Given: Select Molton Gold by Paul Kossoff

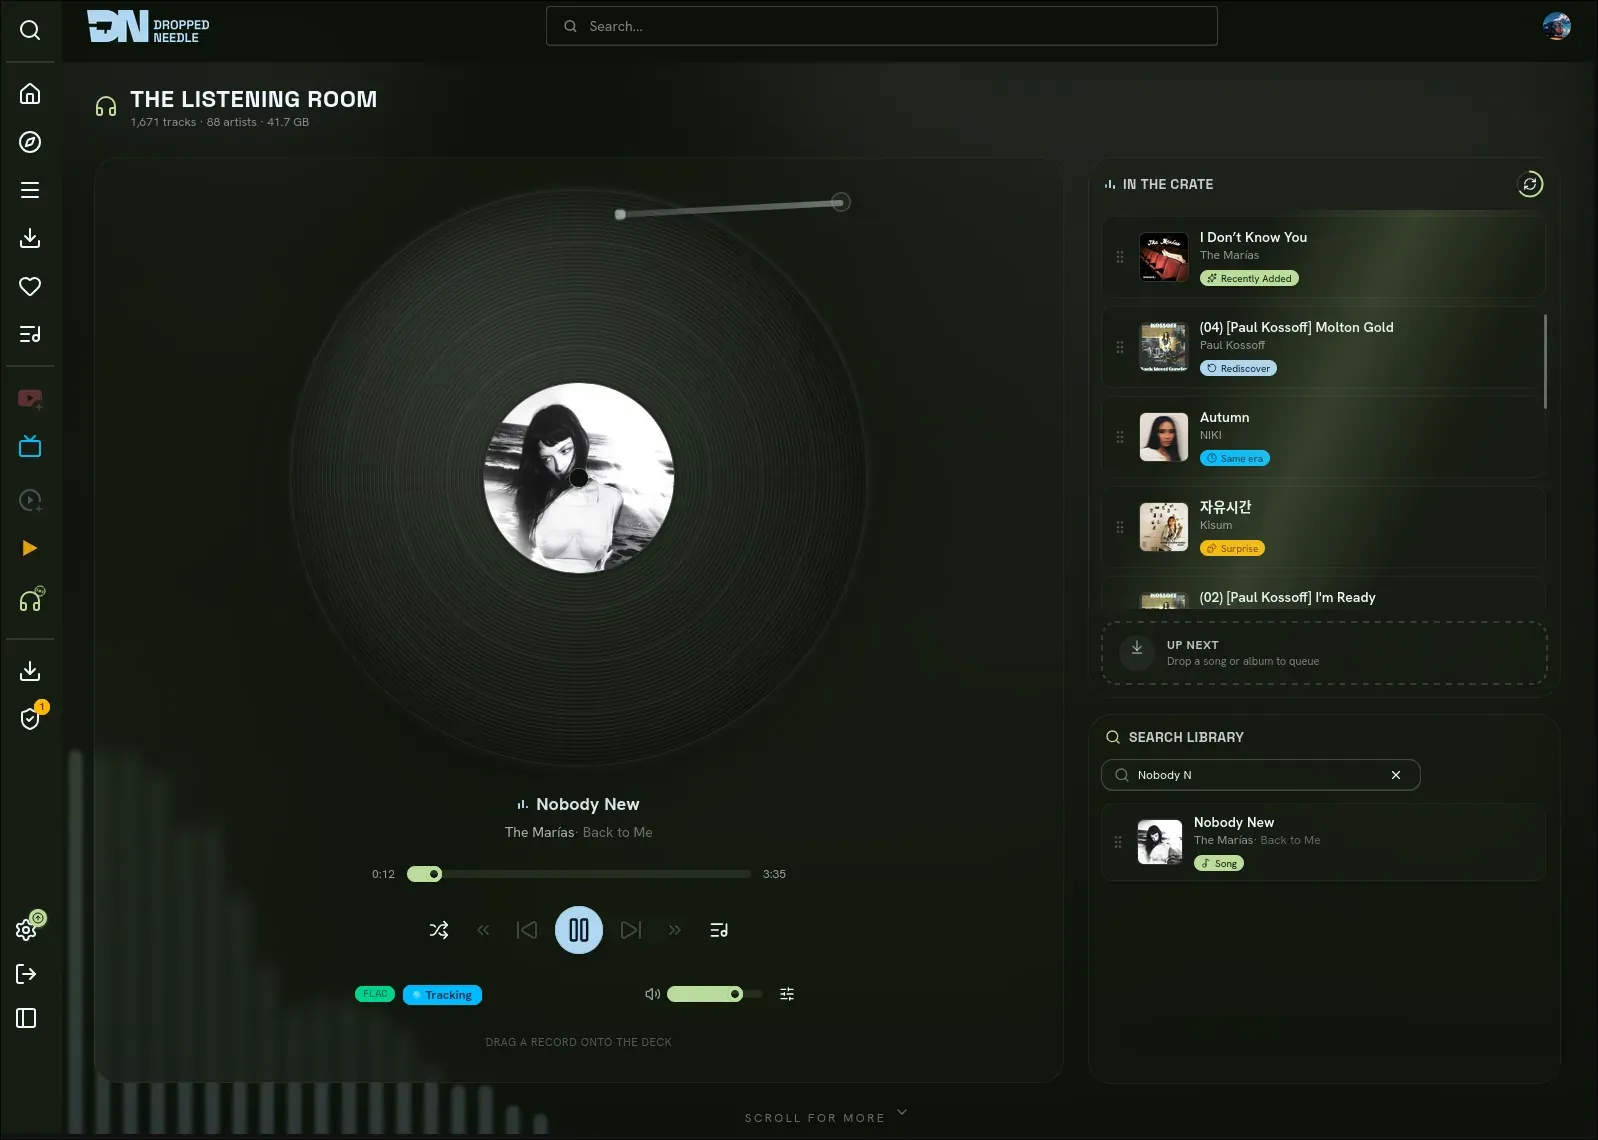Looking at the screenshot, I should 1323,346.
